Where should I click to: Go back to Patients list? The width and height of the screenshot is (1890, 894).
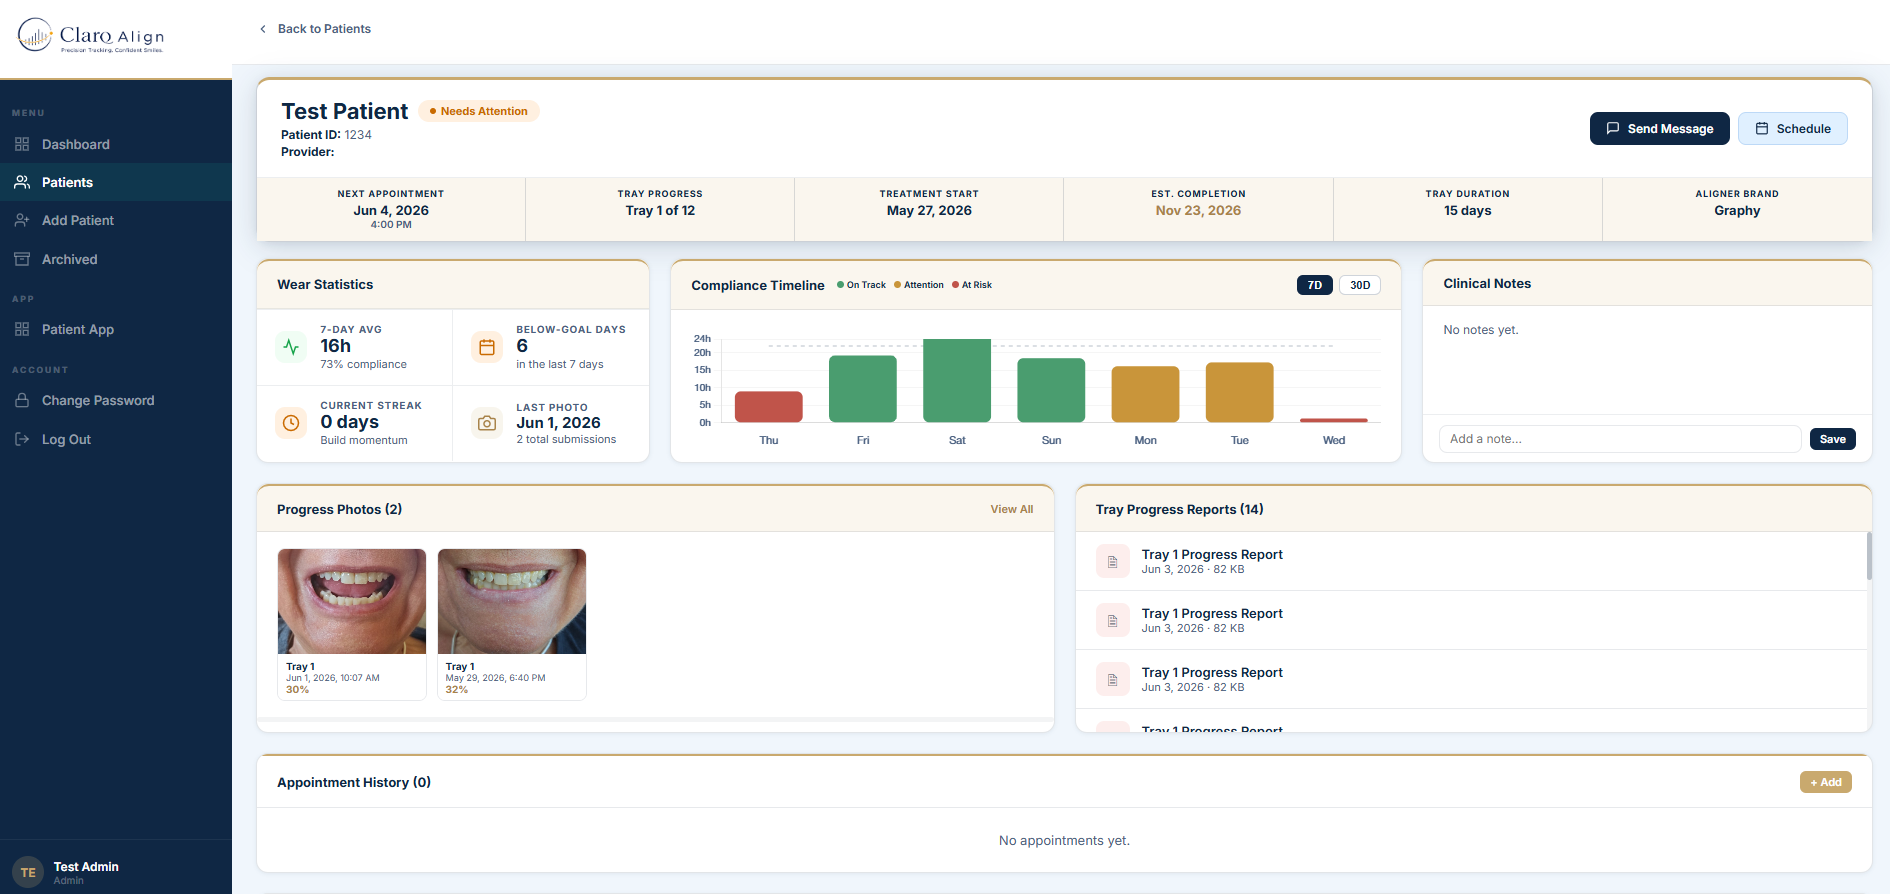(x=315, y=29)
